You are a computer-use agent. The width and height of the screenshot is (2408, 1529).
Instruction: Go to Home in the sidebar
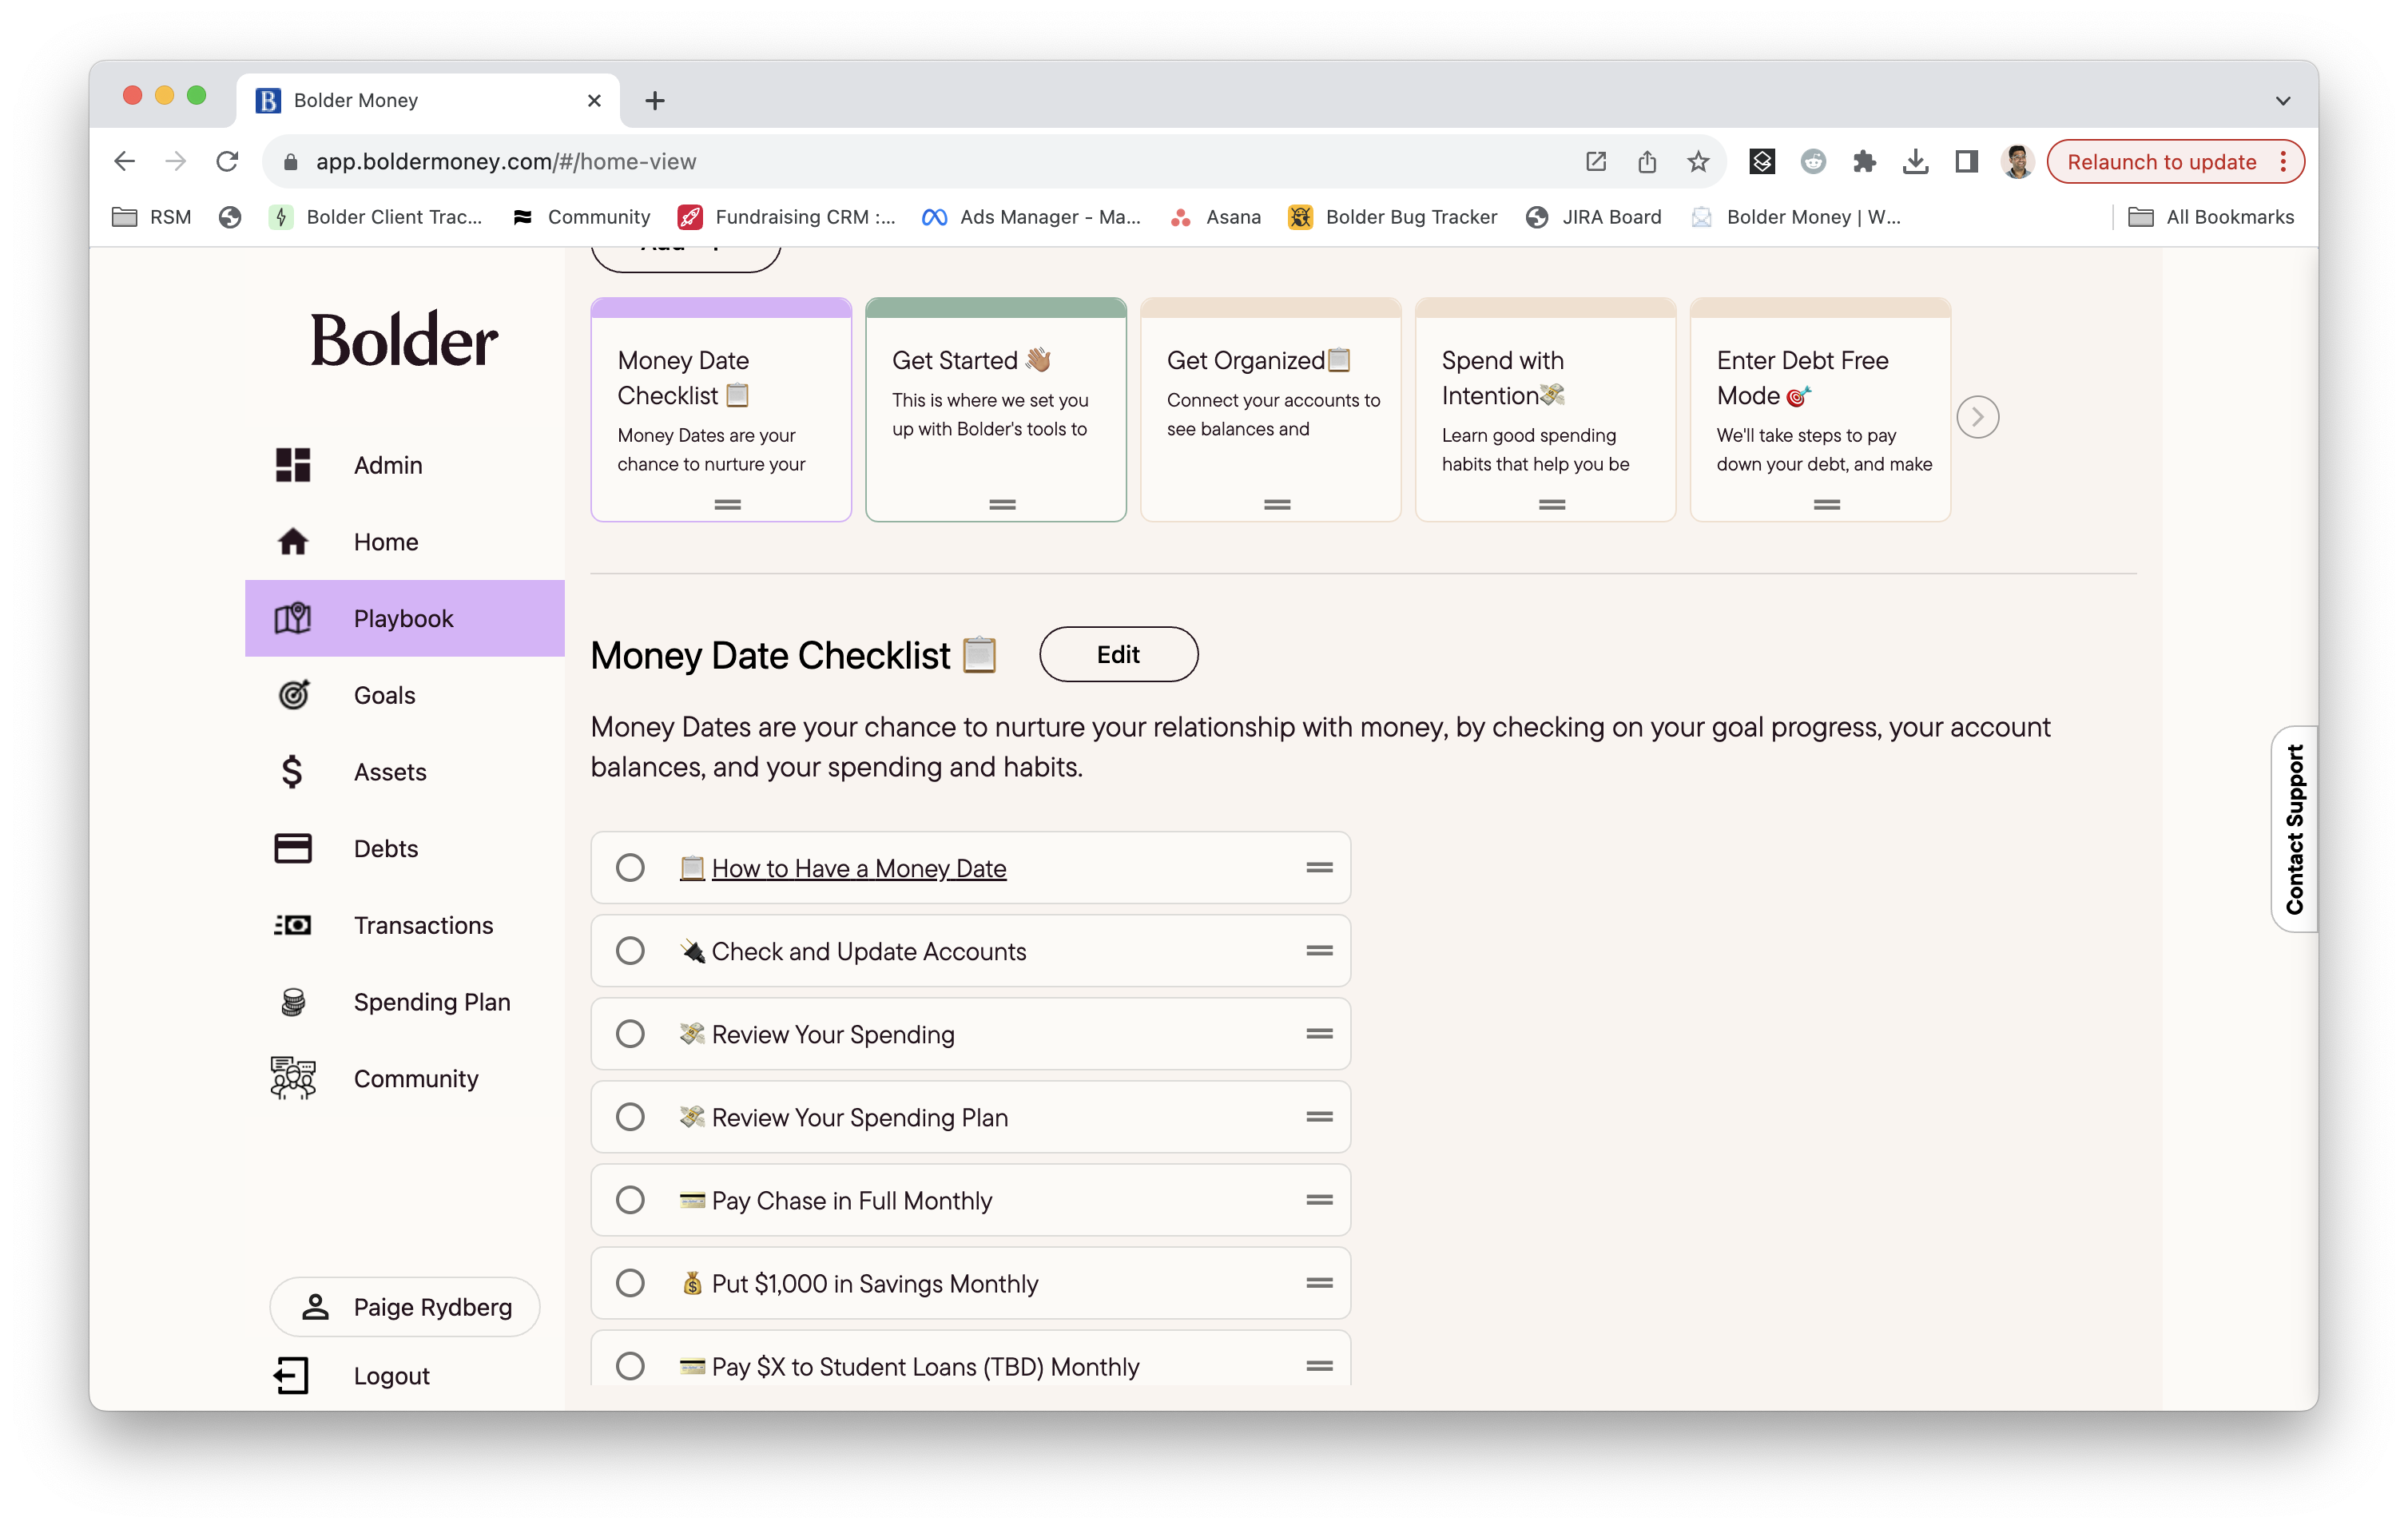coord(405,542)
